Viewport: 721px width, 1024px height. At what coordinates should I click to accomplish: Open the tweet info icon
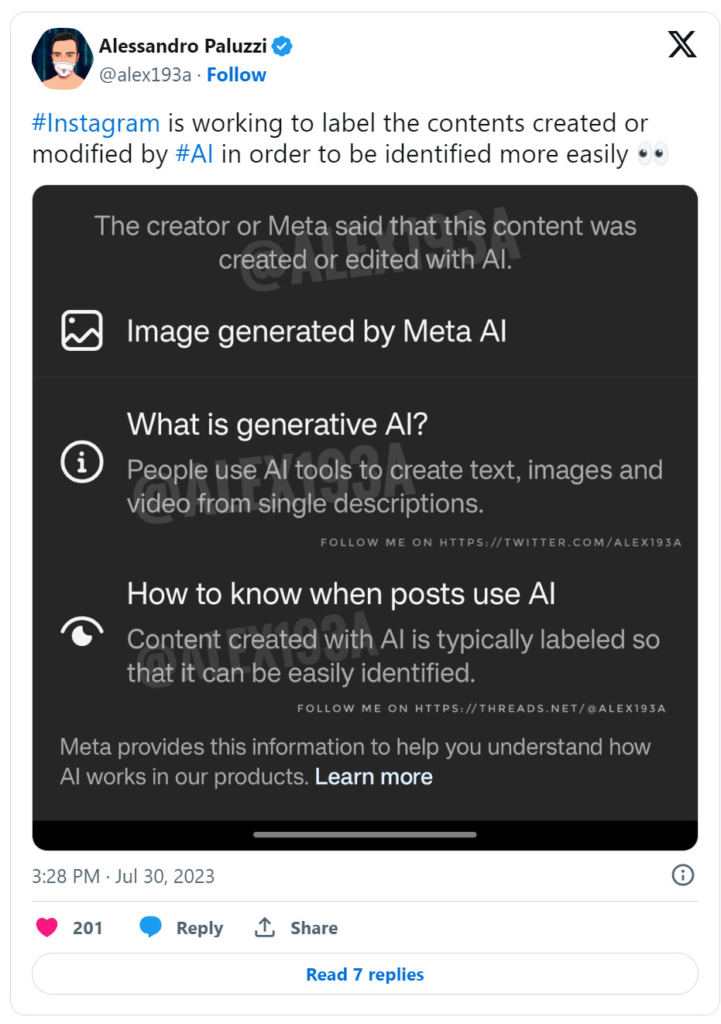tap(683, 876)
